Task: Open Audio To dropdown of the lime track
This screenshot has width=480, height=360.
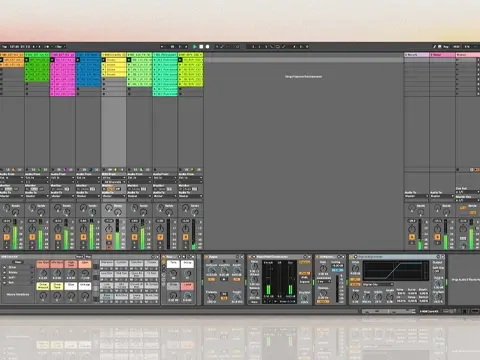Action: (190, 196)
